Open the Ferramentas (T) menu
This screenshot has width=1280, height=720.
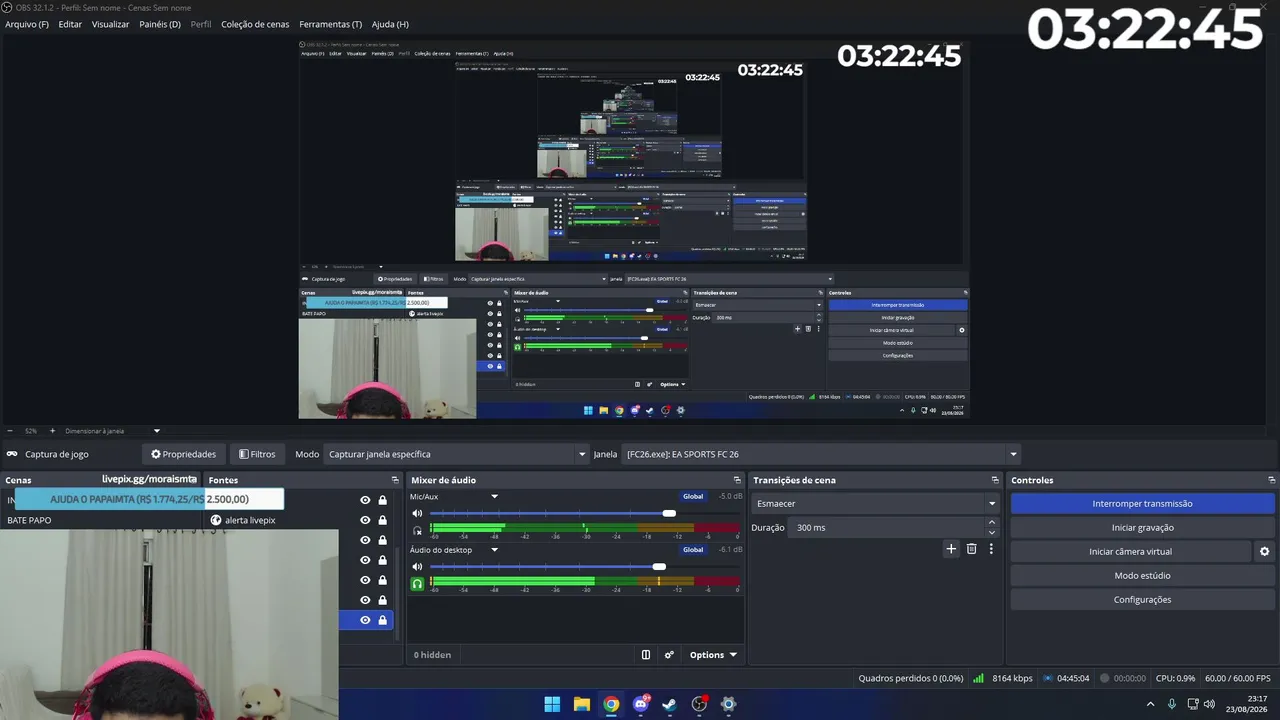tap(331, 24)
